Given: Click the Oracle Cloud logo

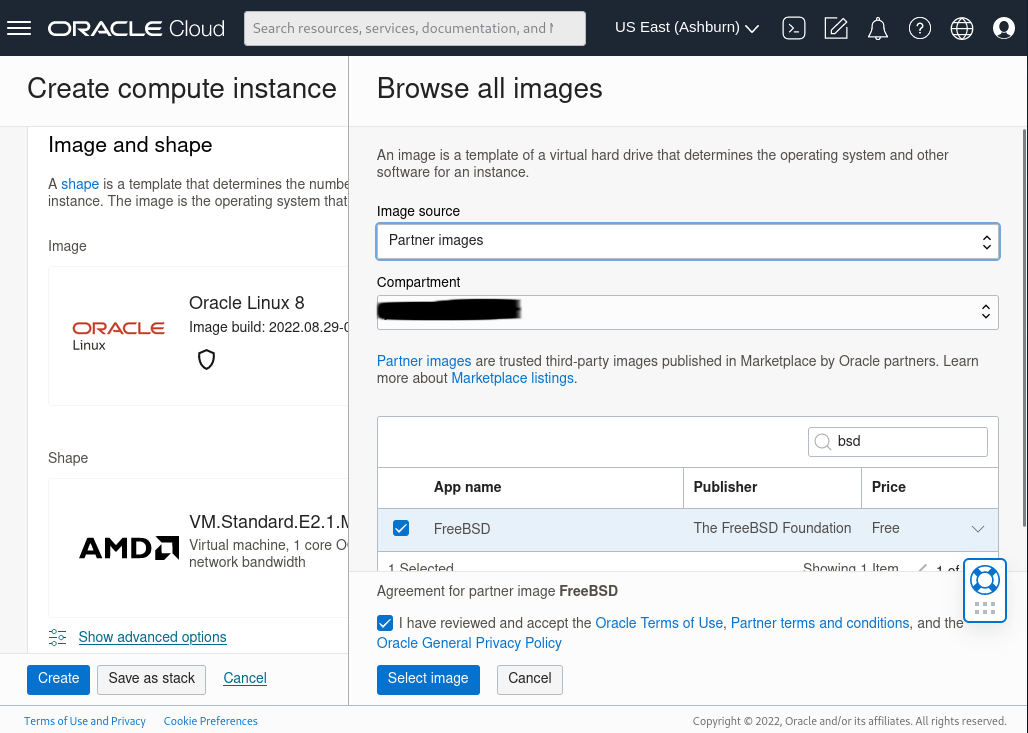Looking at the screenshot, I should tap(136, 28).
